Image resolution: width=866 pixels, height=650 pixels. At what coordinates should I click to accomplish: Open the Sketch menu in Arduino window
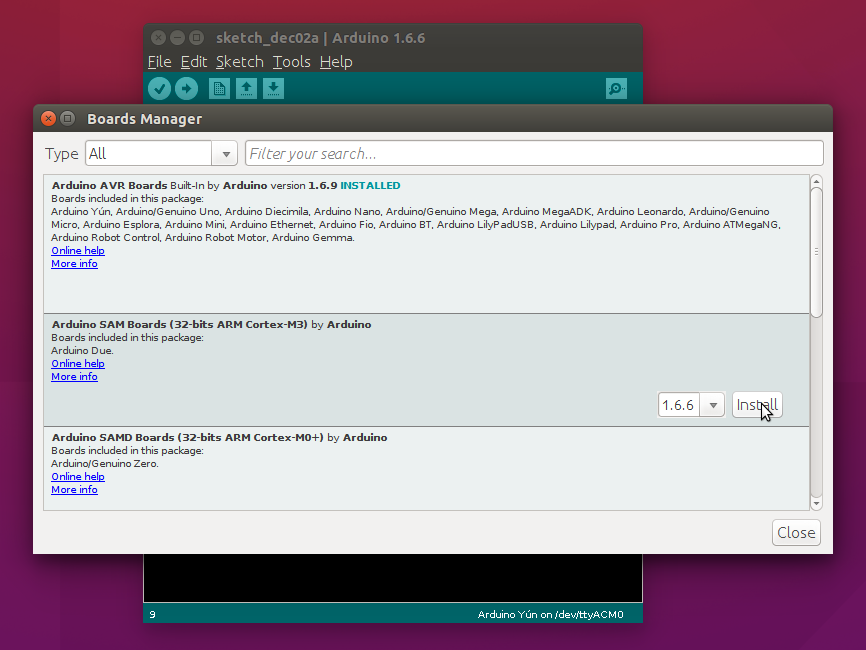pos(240,62)
